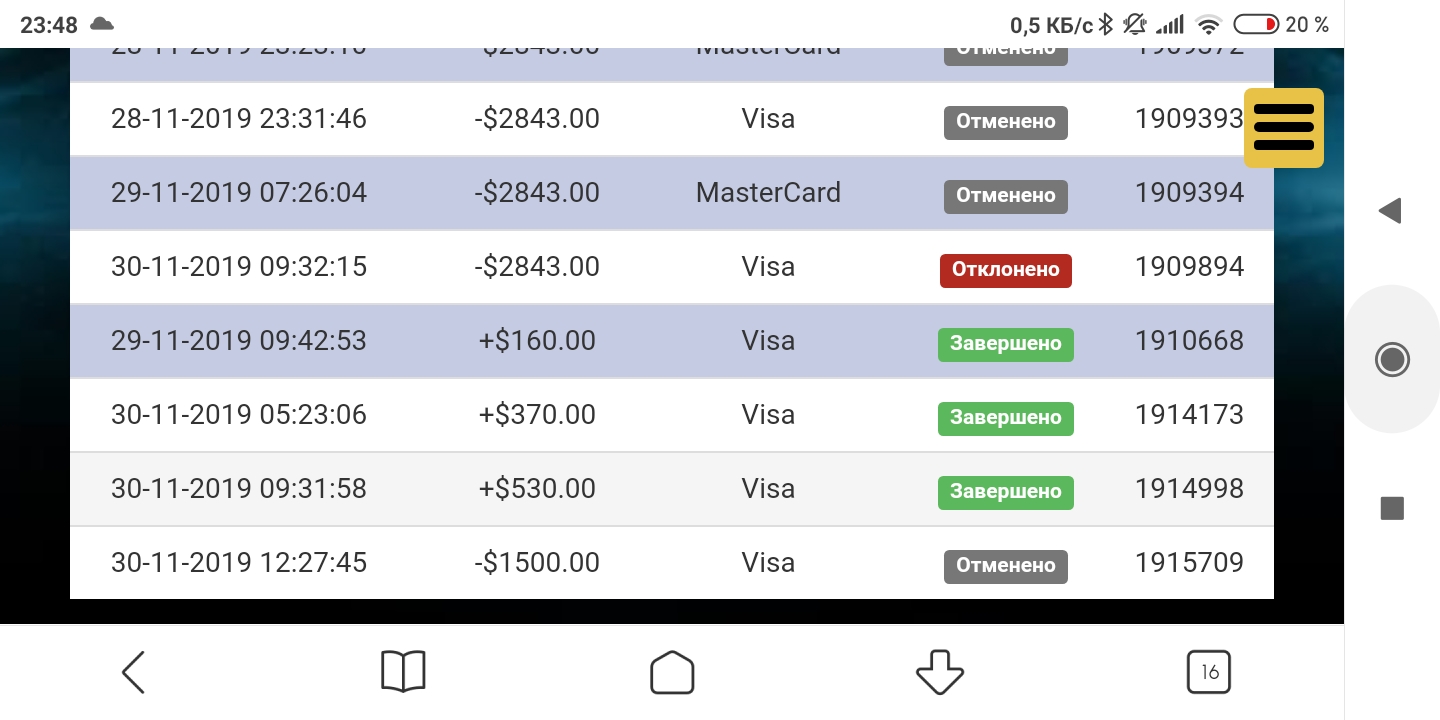Open the yellow hamburger menu

[x=1283, y=128]
